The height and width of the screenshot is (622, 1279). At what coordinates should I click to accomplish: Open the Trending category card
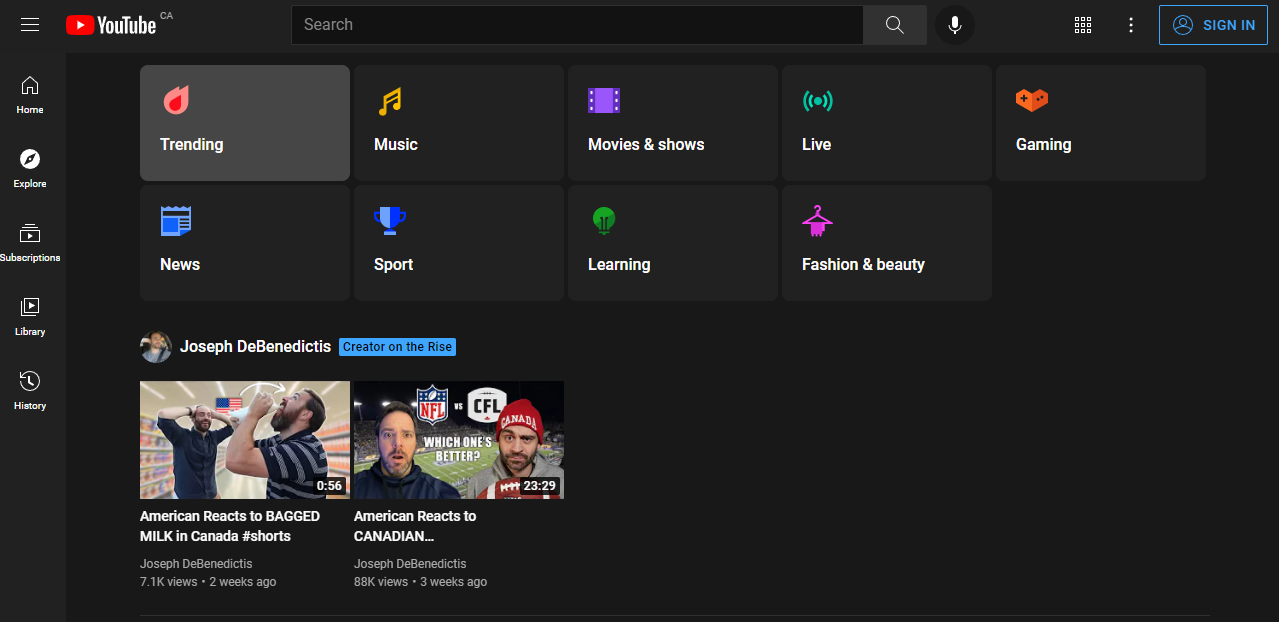(245, 123)
